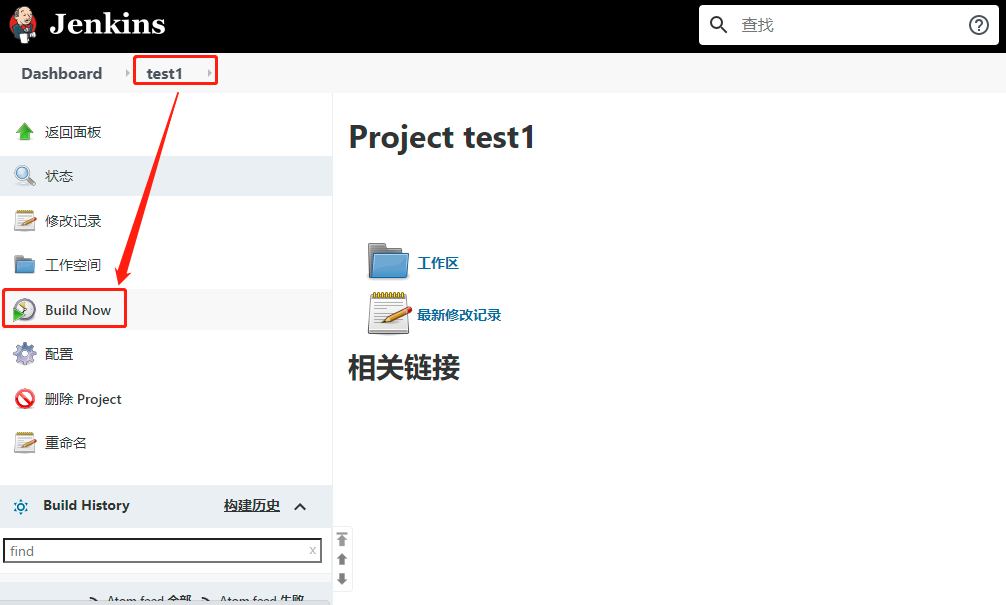
Task: Click Project test1 heading
Action: [x=442, y=137]
